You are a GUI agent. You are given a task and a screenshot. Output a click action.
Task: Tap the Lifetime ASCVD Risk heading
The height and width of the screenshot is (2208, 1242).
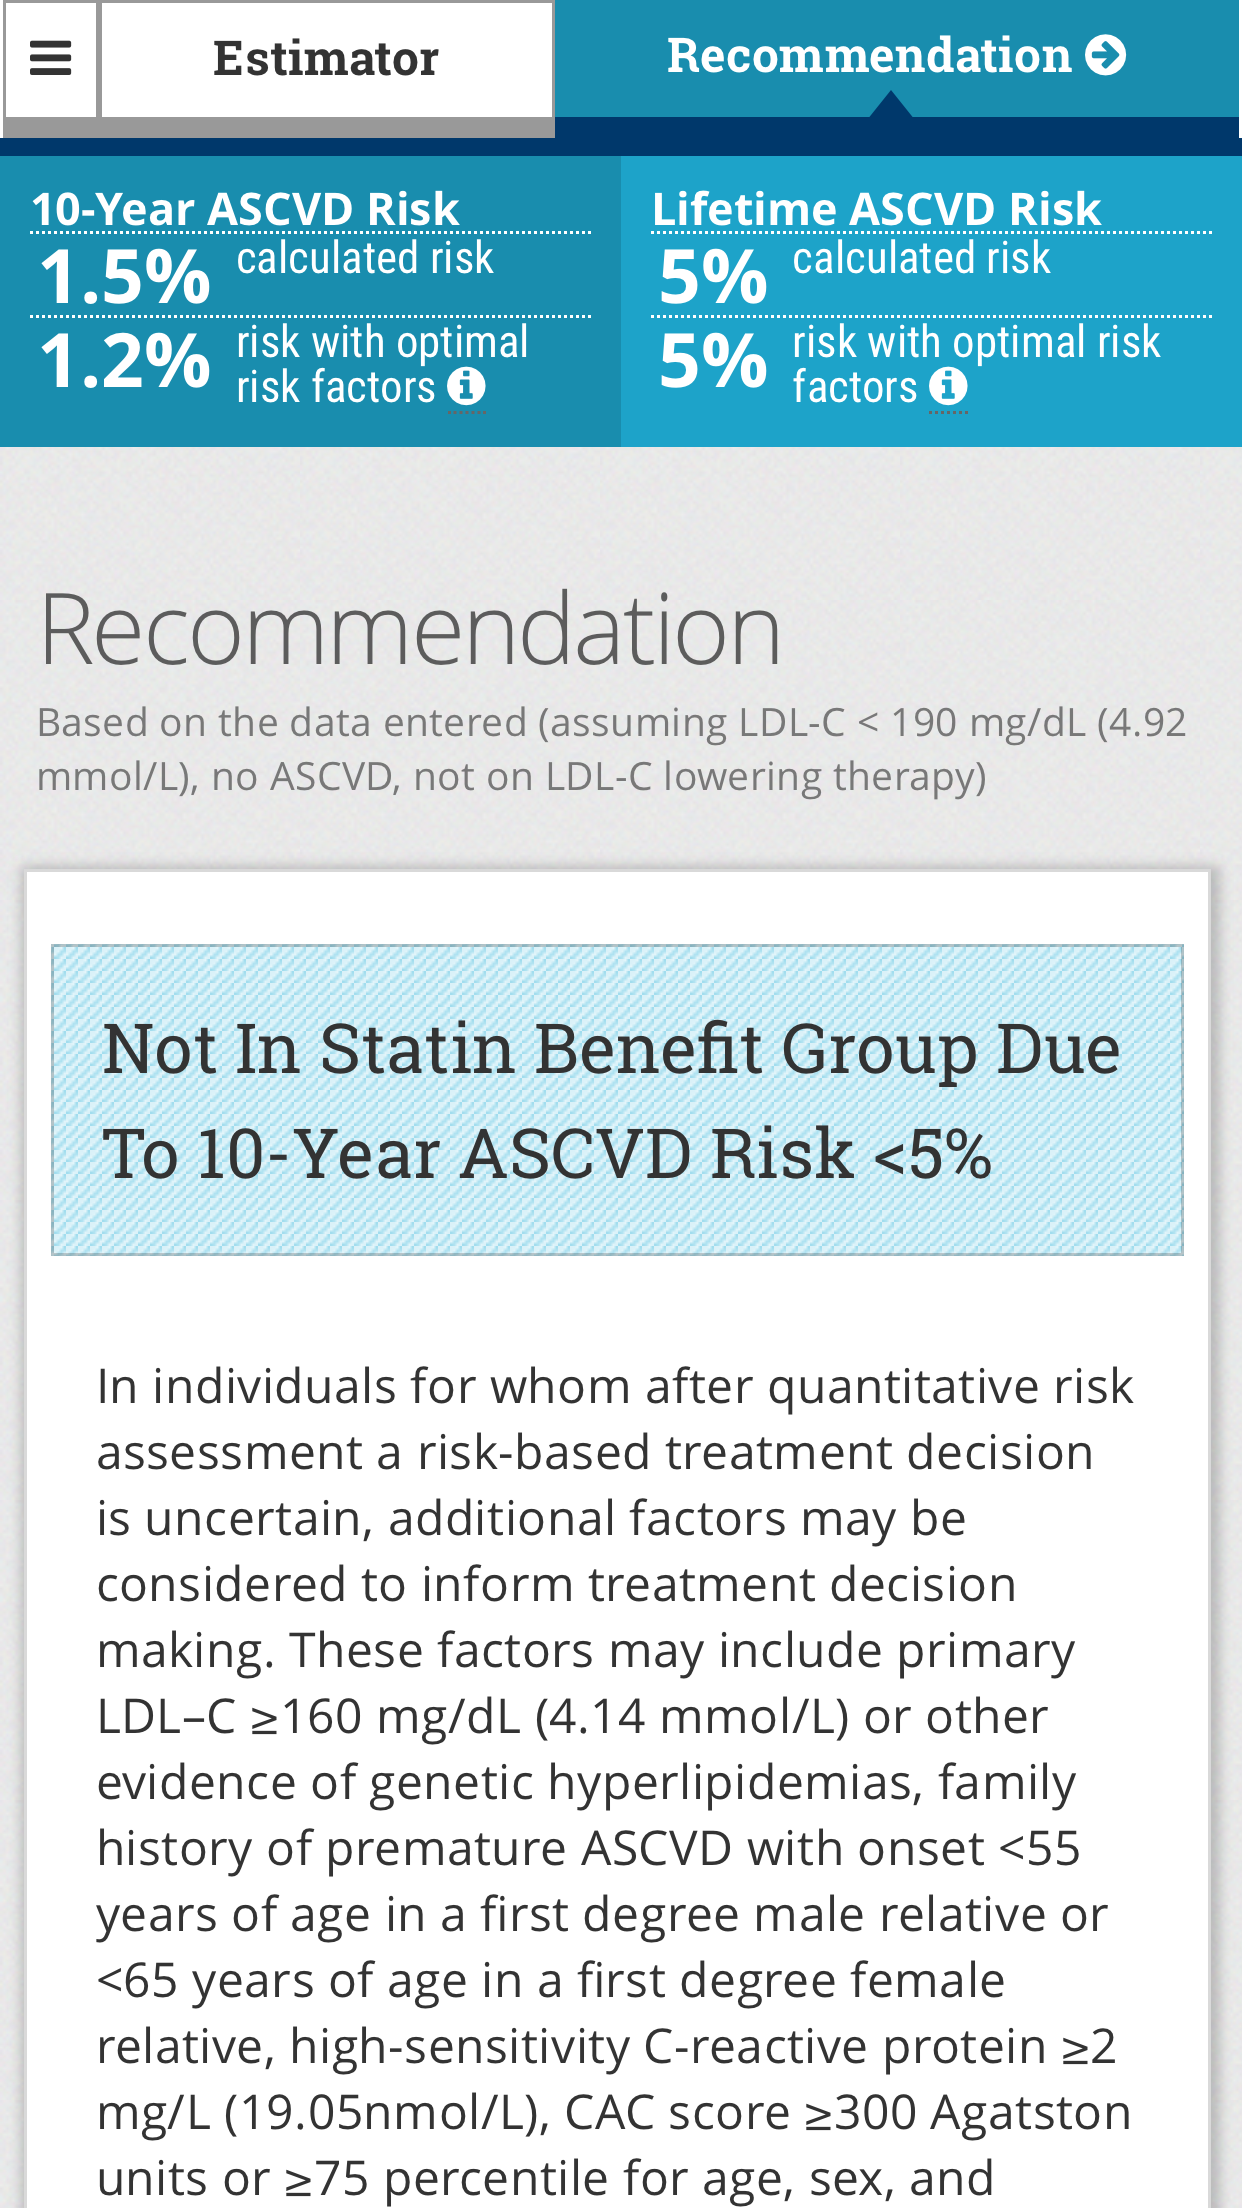click(876, 209)
